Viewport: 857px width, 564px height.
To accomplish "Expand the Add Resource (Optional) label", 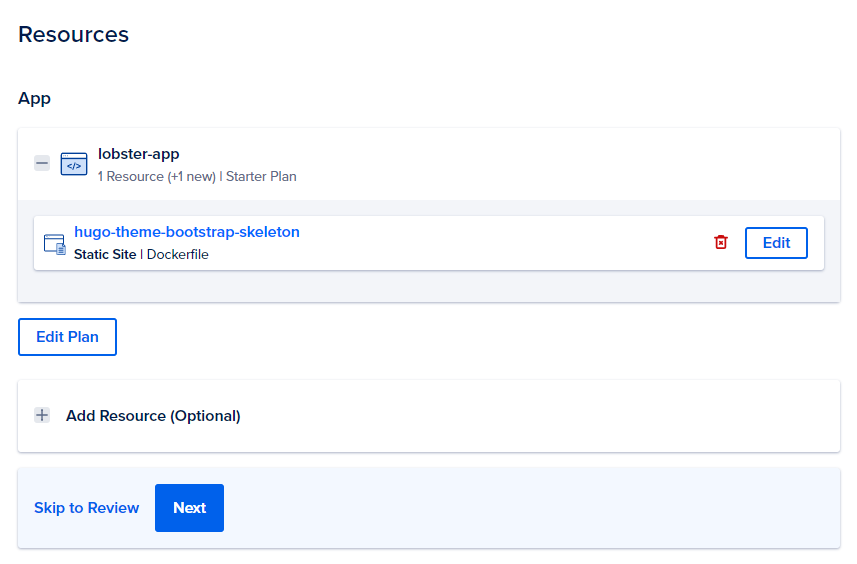I will point(153,416).
